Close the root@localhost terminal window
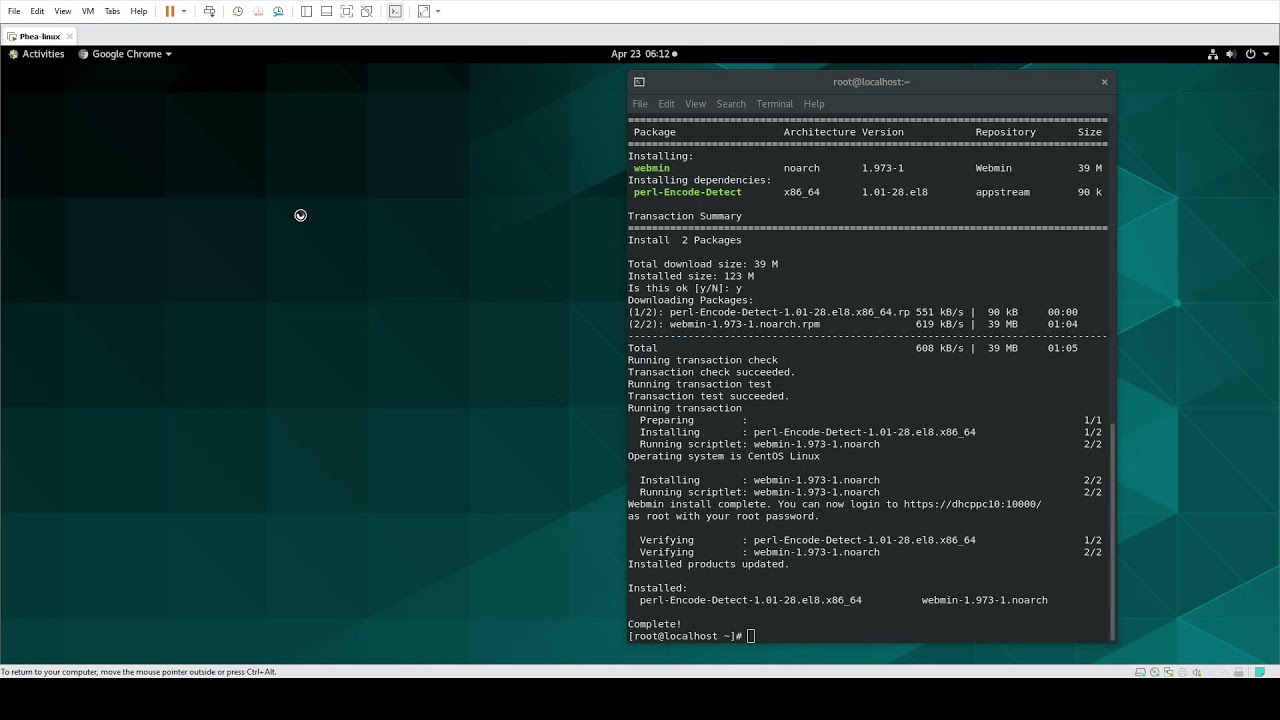 (x=1104, y=82)
